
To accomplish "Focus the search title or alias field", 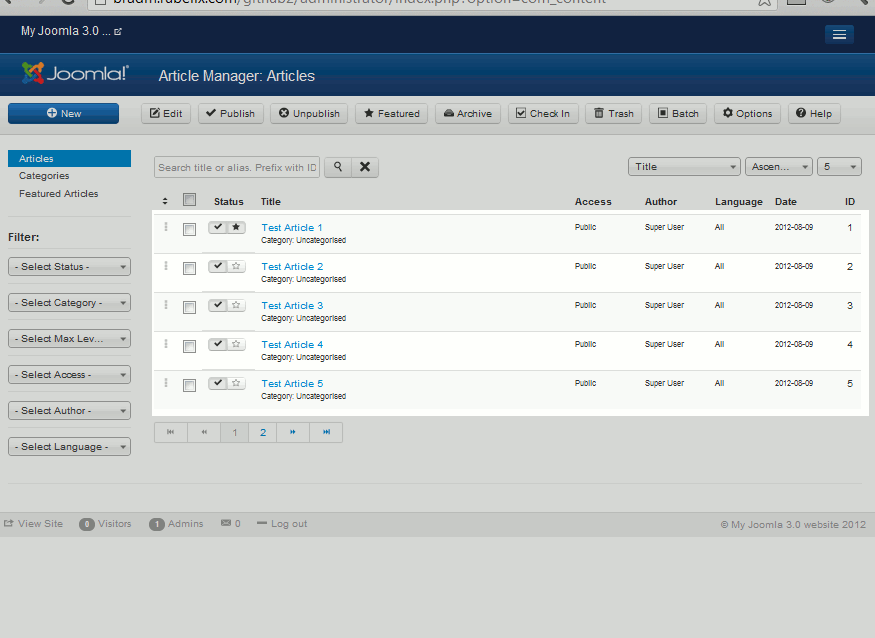I will tap(237, 167).
